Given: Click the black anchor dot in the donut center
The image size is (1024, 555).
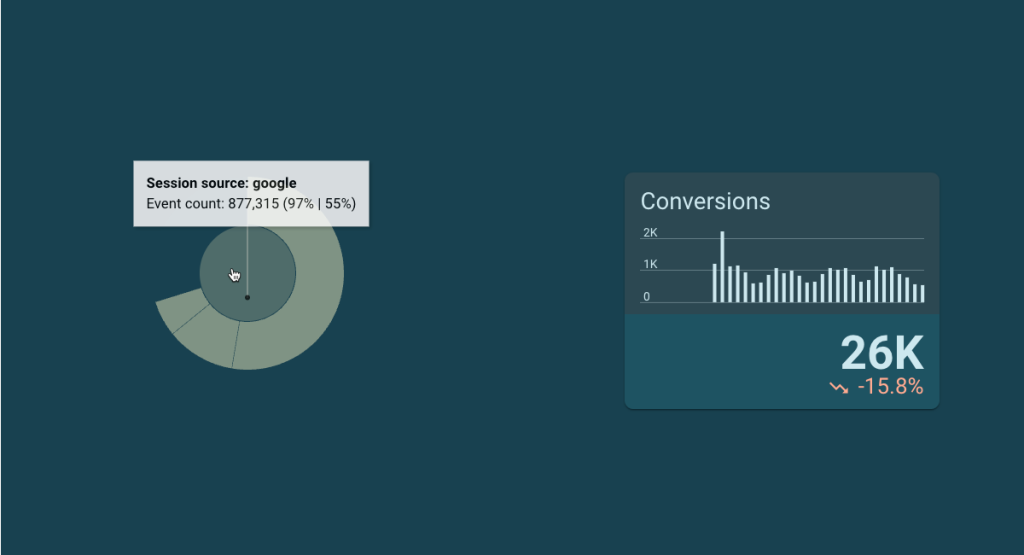Looking at the screenshot, I should click(248, 298).
